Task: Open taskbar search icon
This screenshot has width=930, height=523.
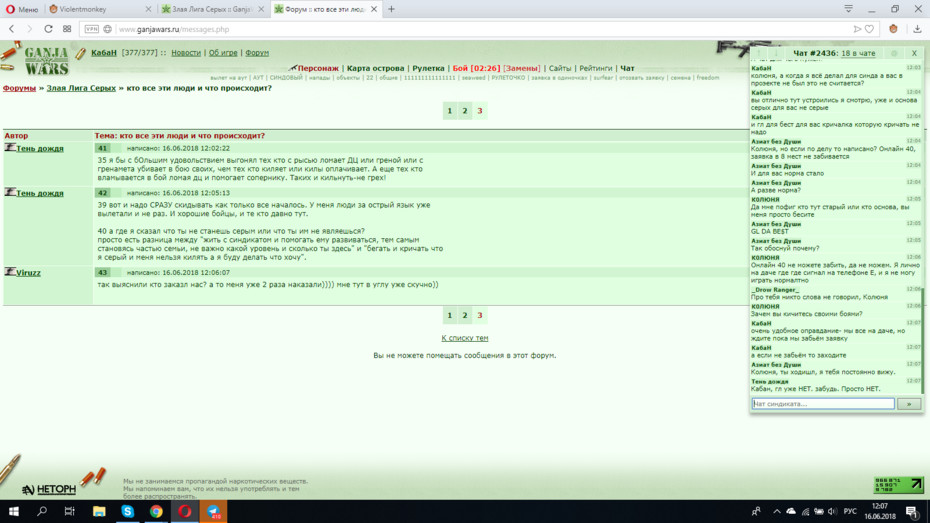Action: pyautogui.click(x=42, y=511)
